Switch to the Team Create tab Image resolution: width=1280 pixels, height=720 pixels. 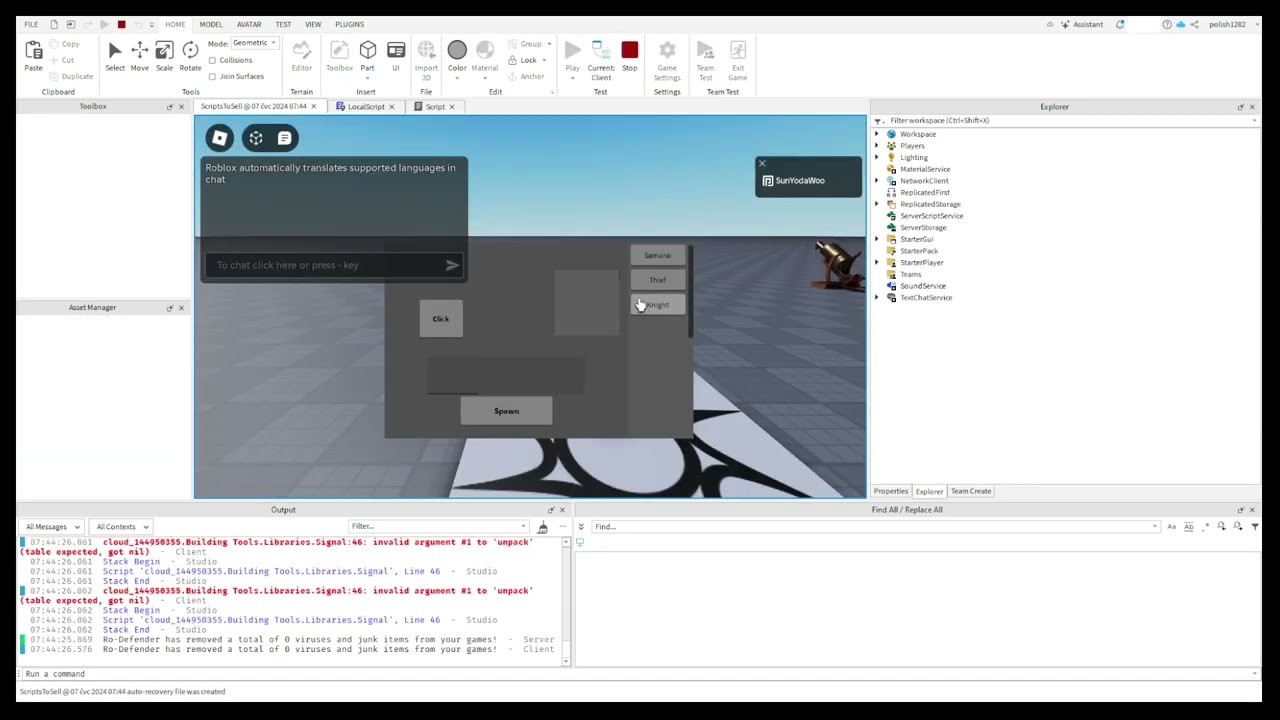[x=970, y=491]
